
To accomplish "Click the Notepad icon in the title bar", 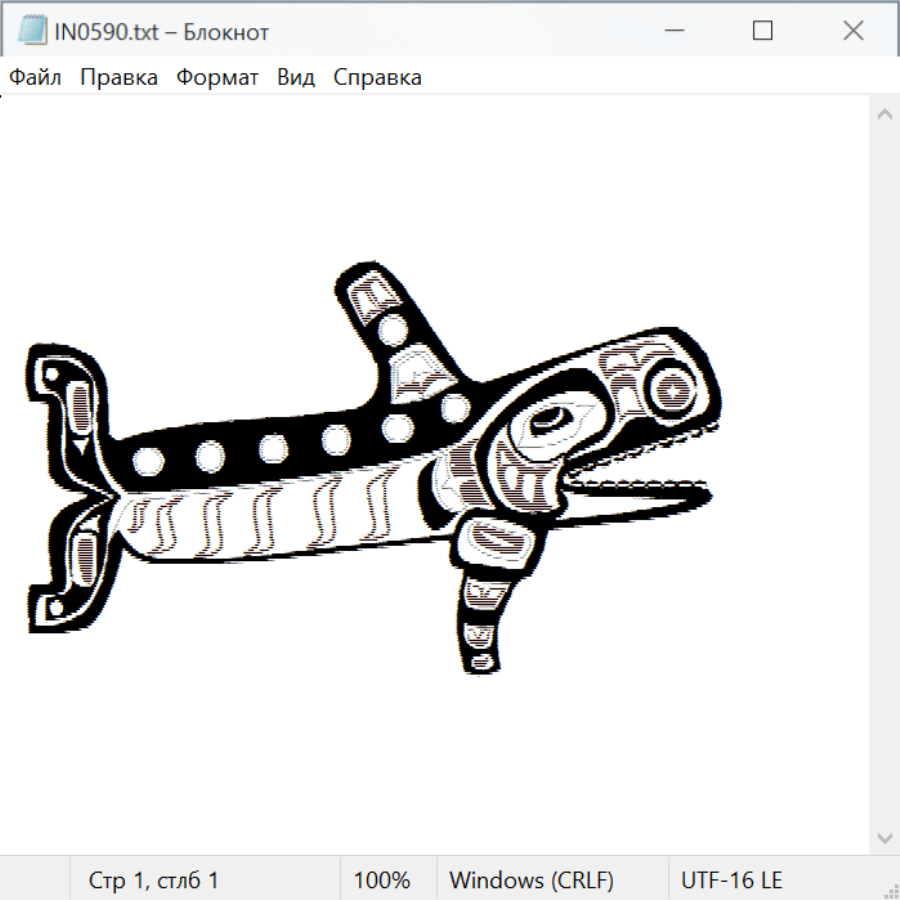I will click(x=32, y=31).
